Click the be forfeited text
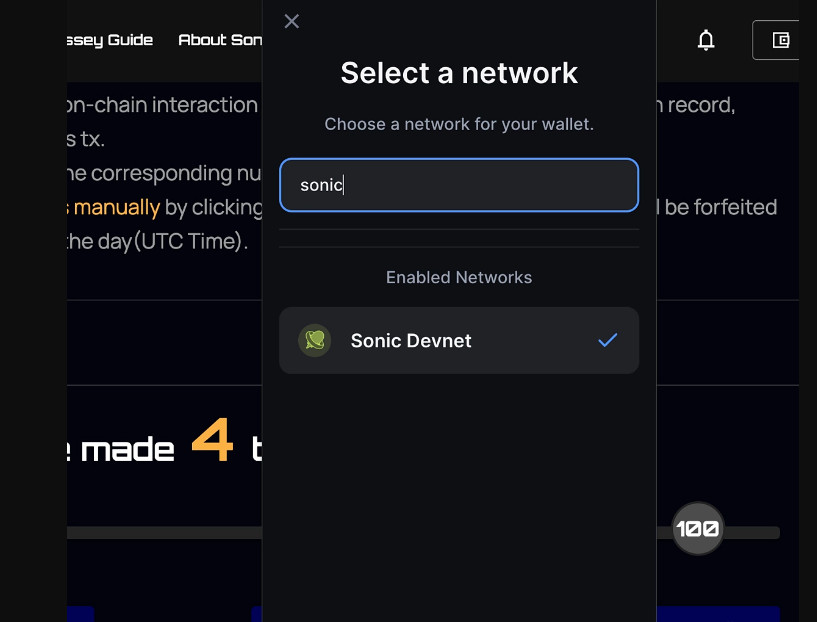The width and height of the screenshot is (817, 622). pyautogui.click(x=721, y=207)
